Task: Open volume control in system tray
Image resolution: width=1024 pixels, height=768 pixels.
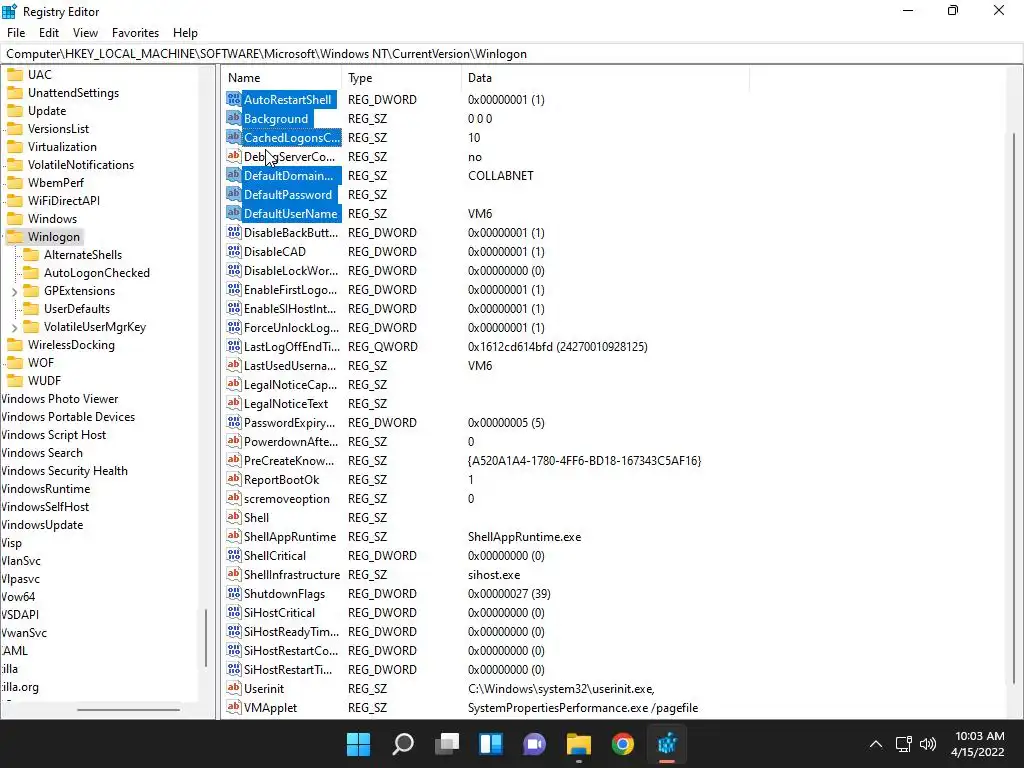Action: [x=927, y=744]
